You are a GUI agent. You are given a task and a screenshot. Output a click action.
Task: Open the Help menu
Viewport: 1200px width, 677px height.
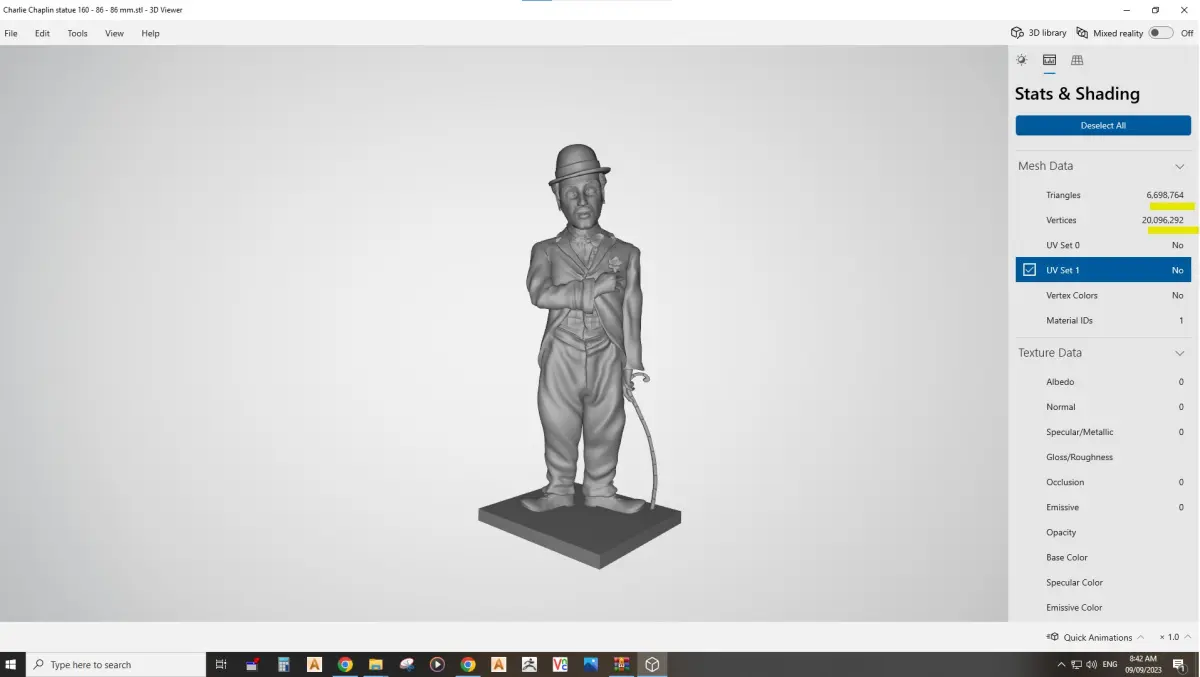(x=150, y=33)
